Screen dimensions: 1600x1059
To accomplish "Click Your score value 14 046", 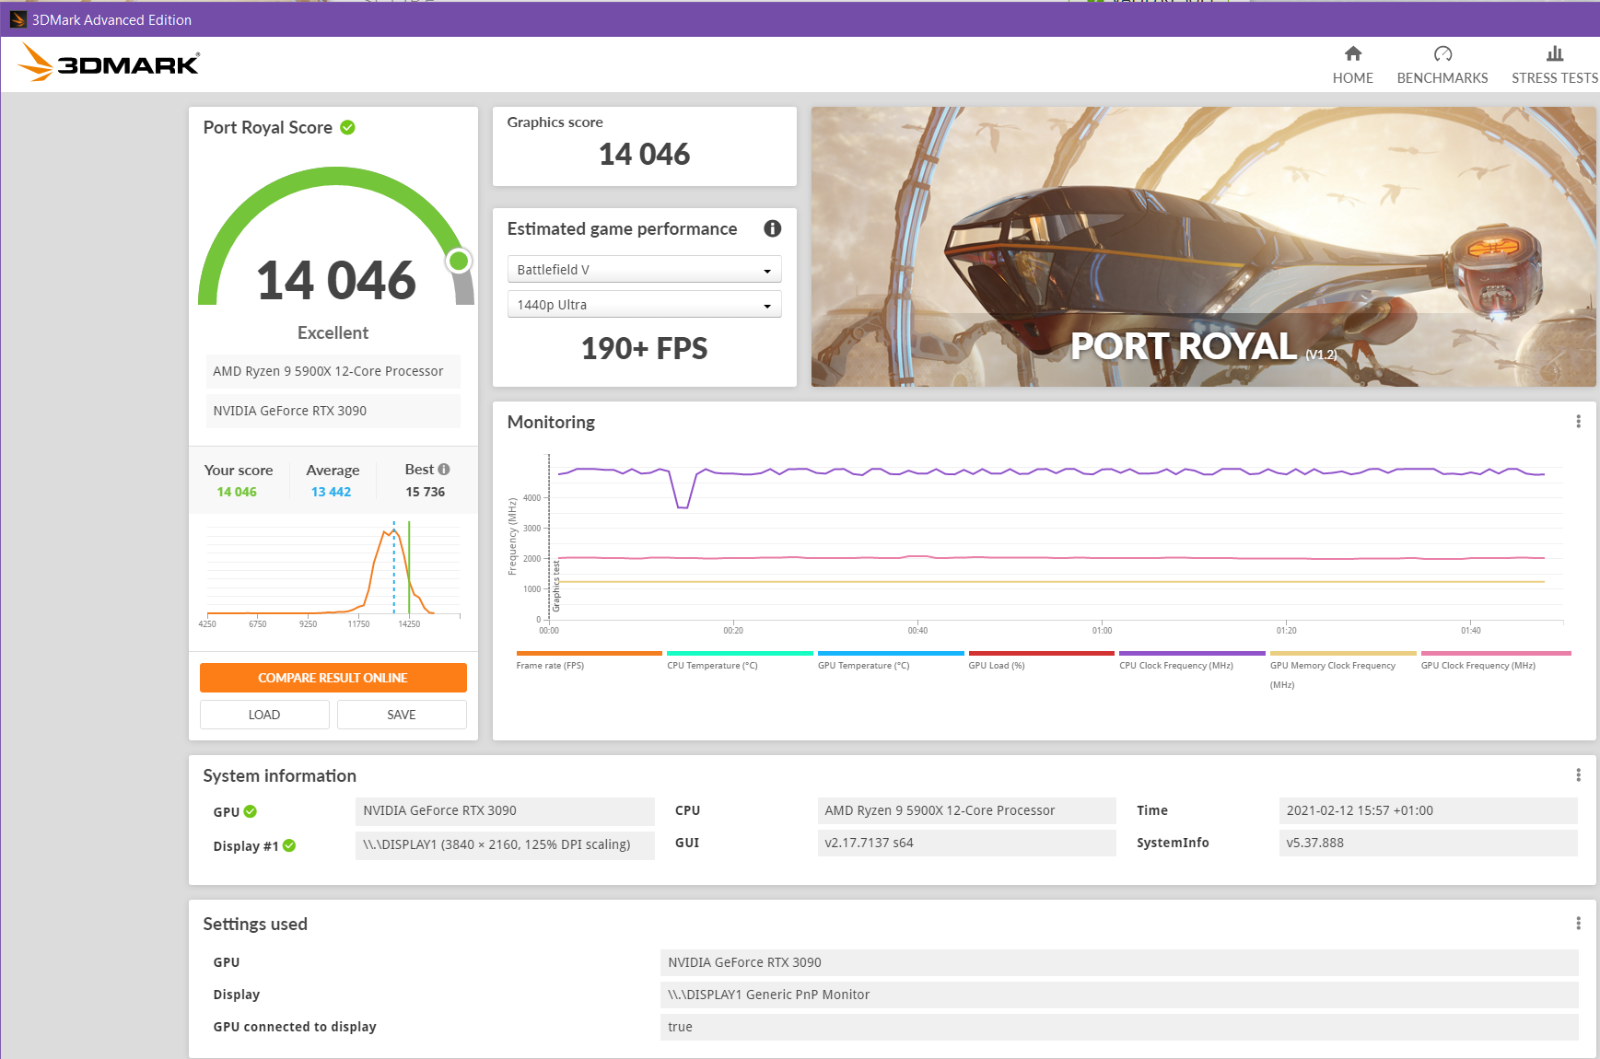I will click(237, 492).
